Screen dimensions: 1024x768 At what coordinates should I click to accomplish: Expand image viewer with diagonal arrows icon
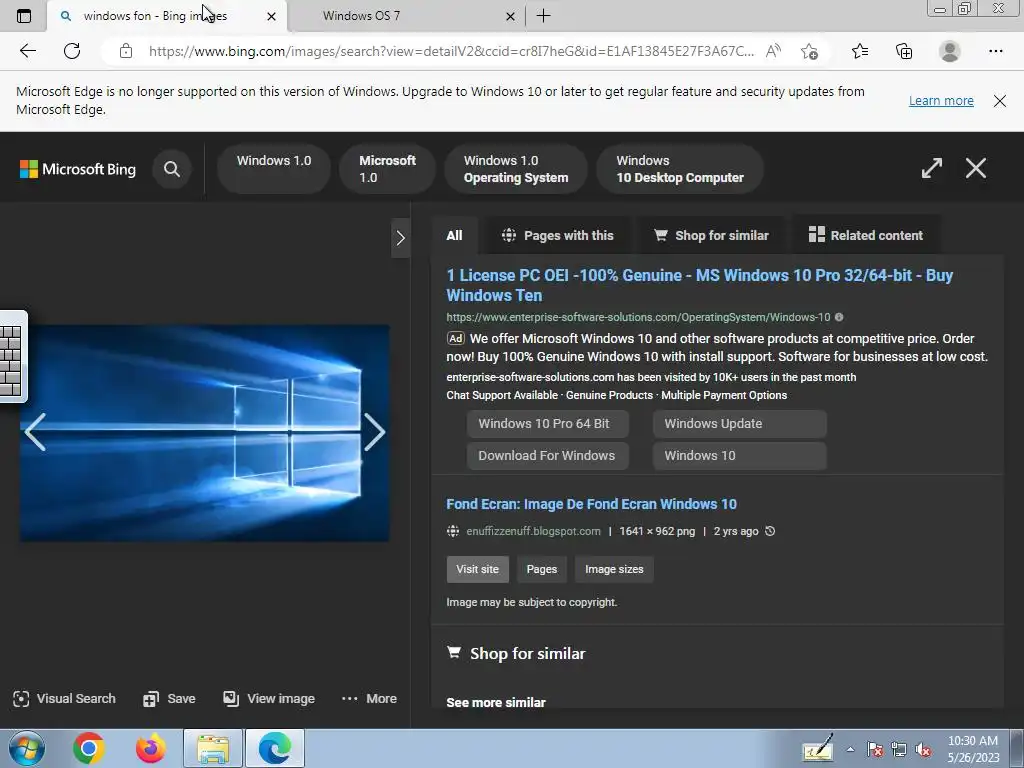pyautogui.click(x=932, y=168)
